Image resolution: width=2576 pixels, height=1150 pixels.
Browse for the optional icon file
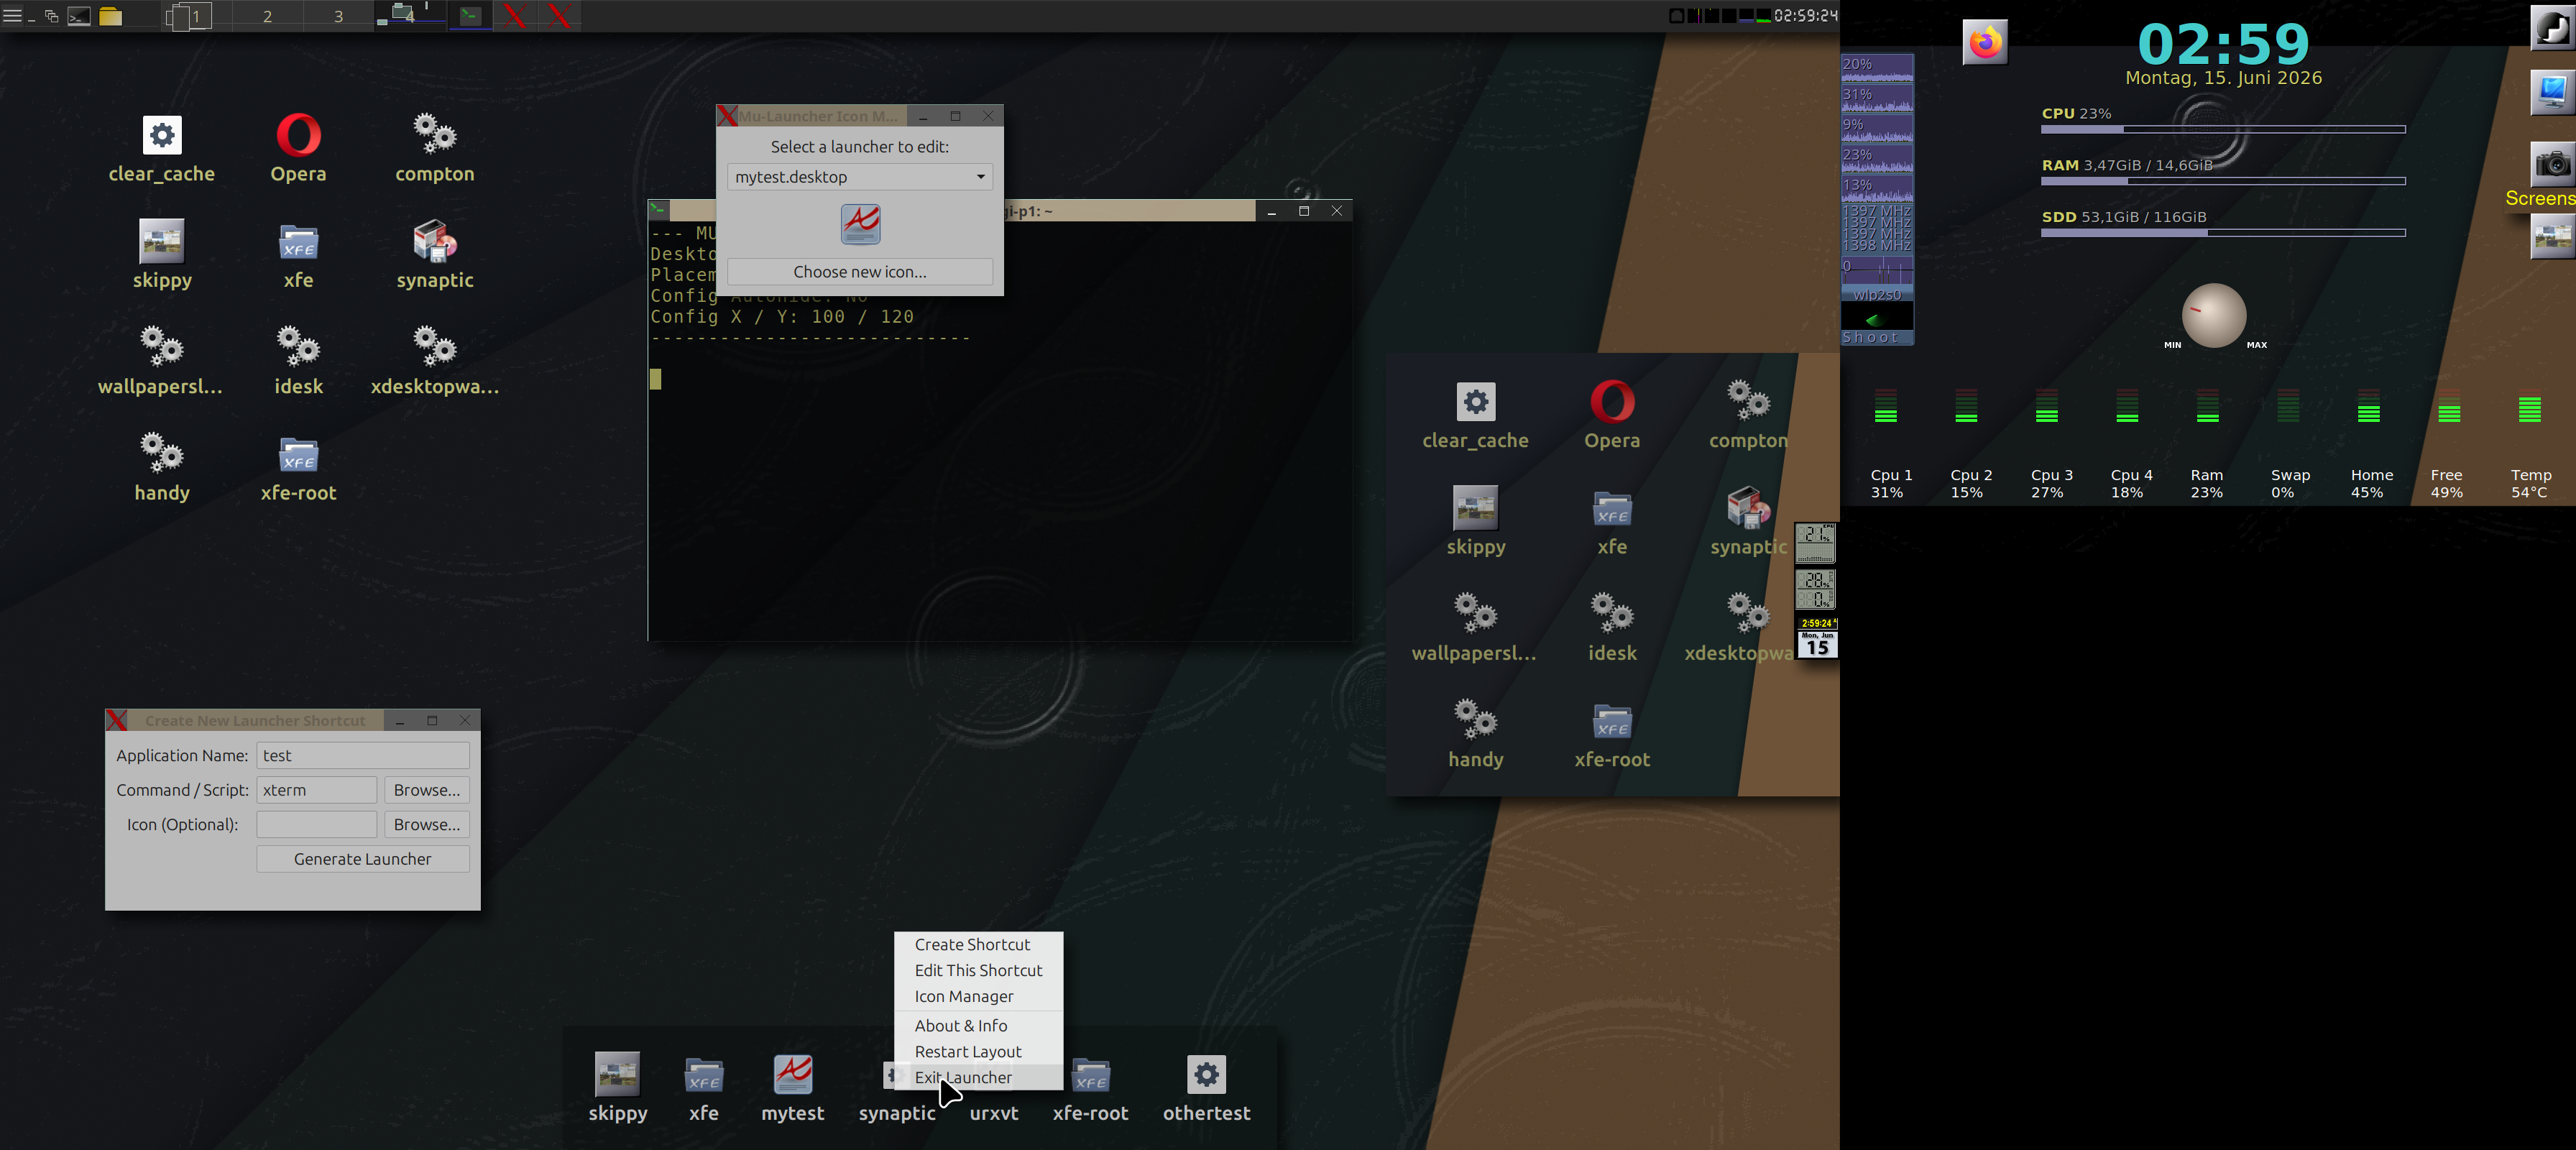coord(427,824)
